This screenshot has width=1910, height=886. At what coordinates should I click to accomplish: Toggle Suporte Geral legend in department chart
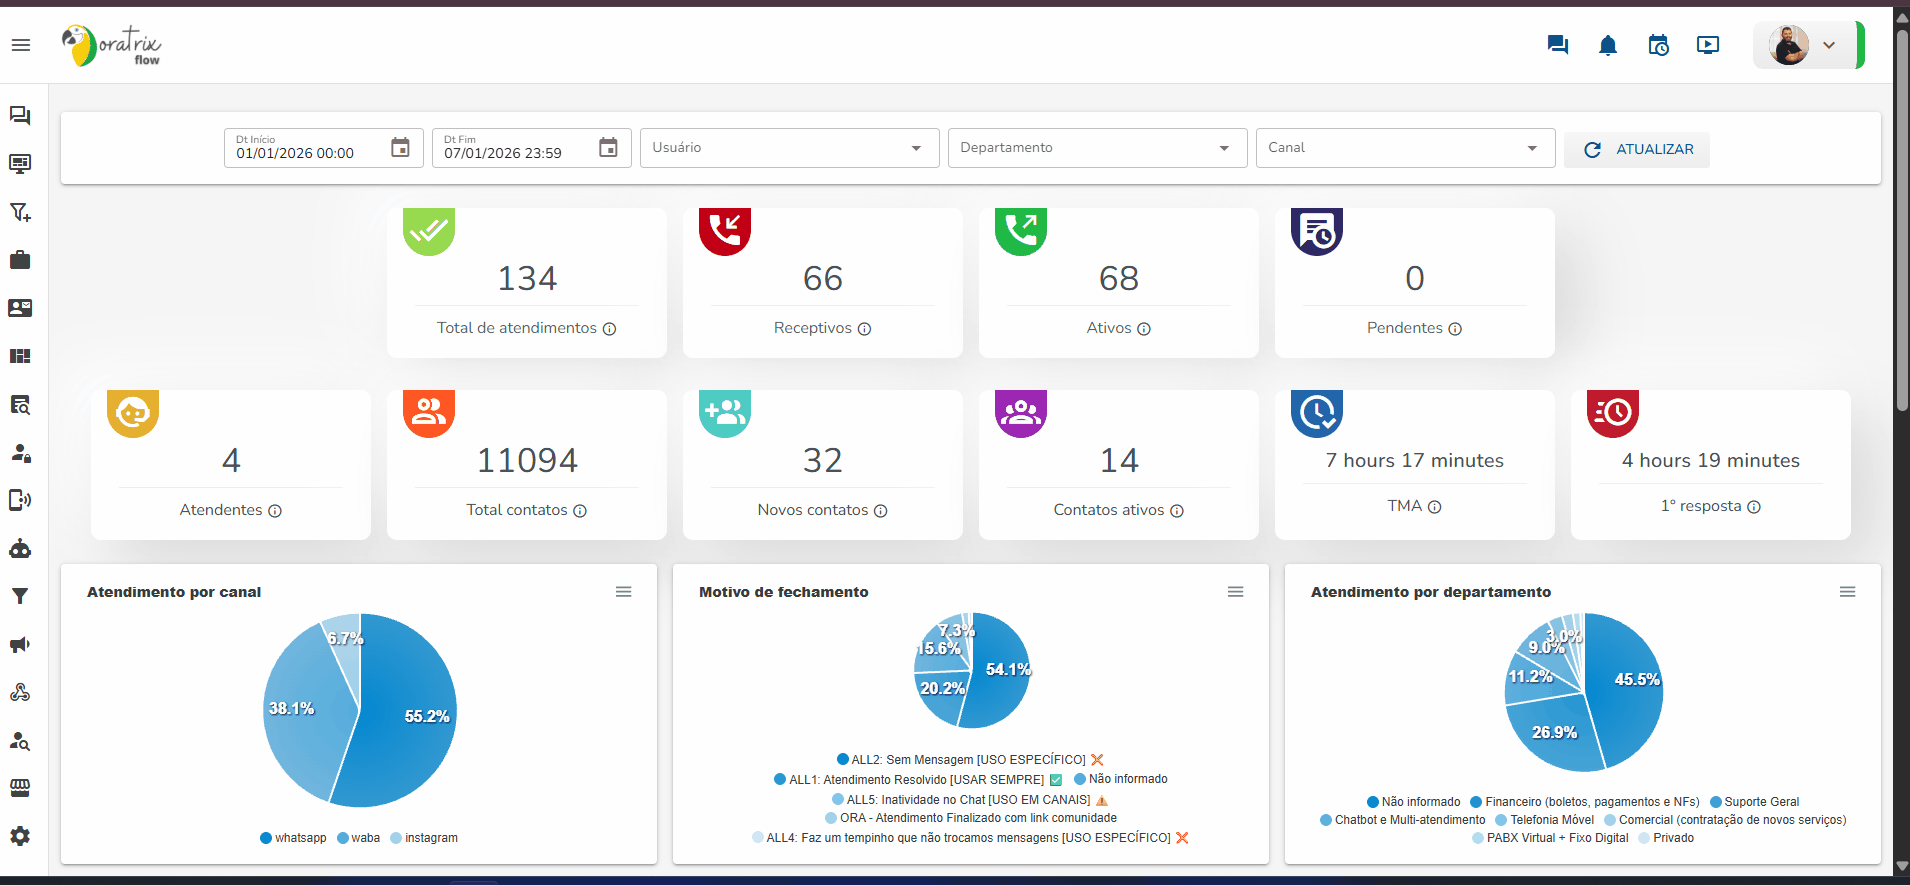pos(1755,802)
